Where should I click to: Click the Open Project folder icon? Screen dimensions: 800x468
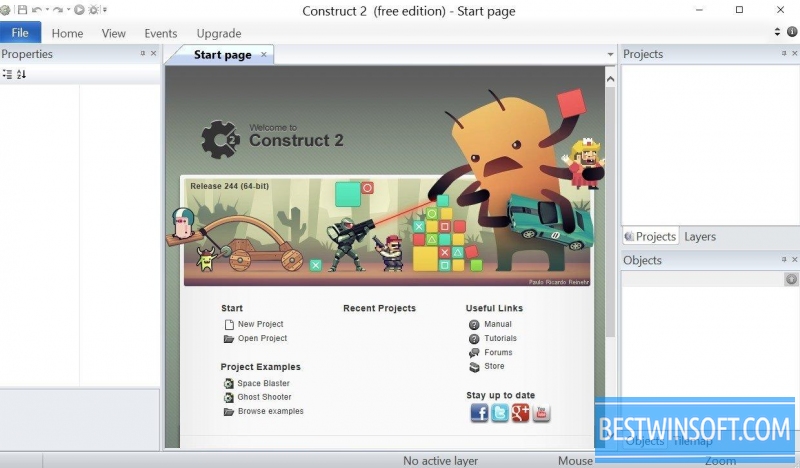tap(229, 339)
